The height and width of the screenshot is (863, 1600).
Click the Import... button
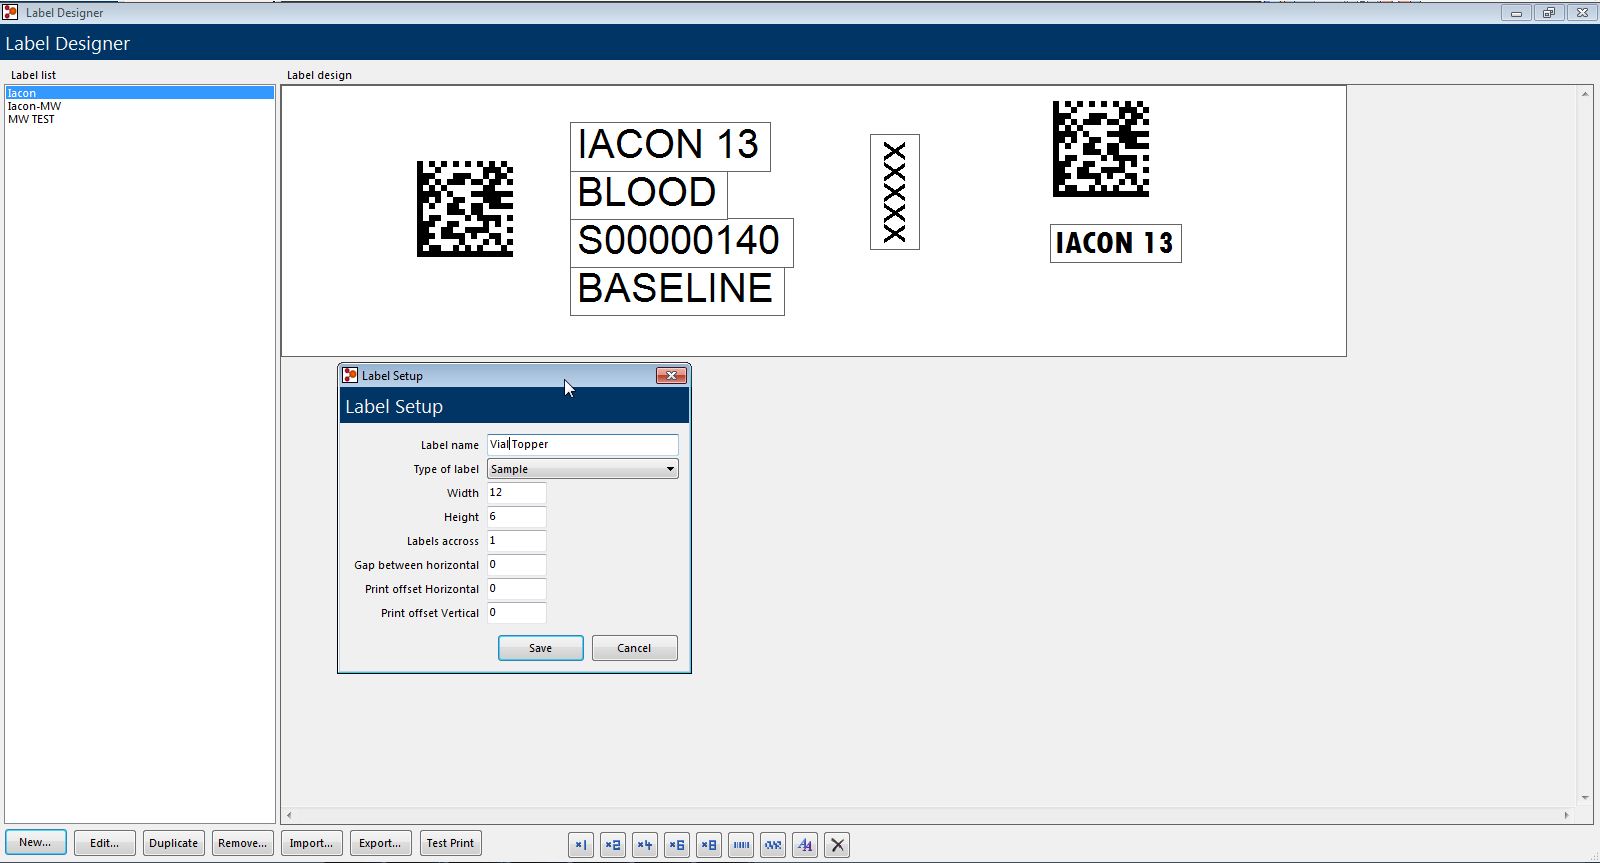(312, 843)
